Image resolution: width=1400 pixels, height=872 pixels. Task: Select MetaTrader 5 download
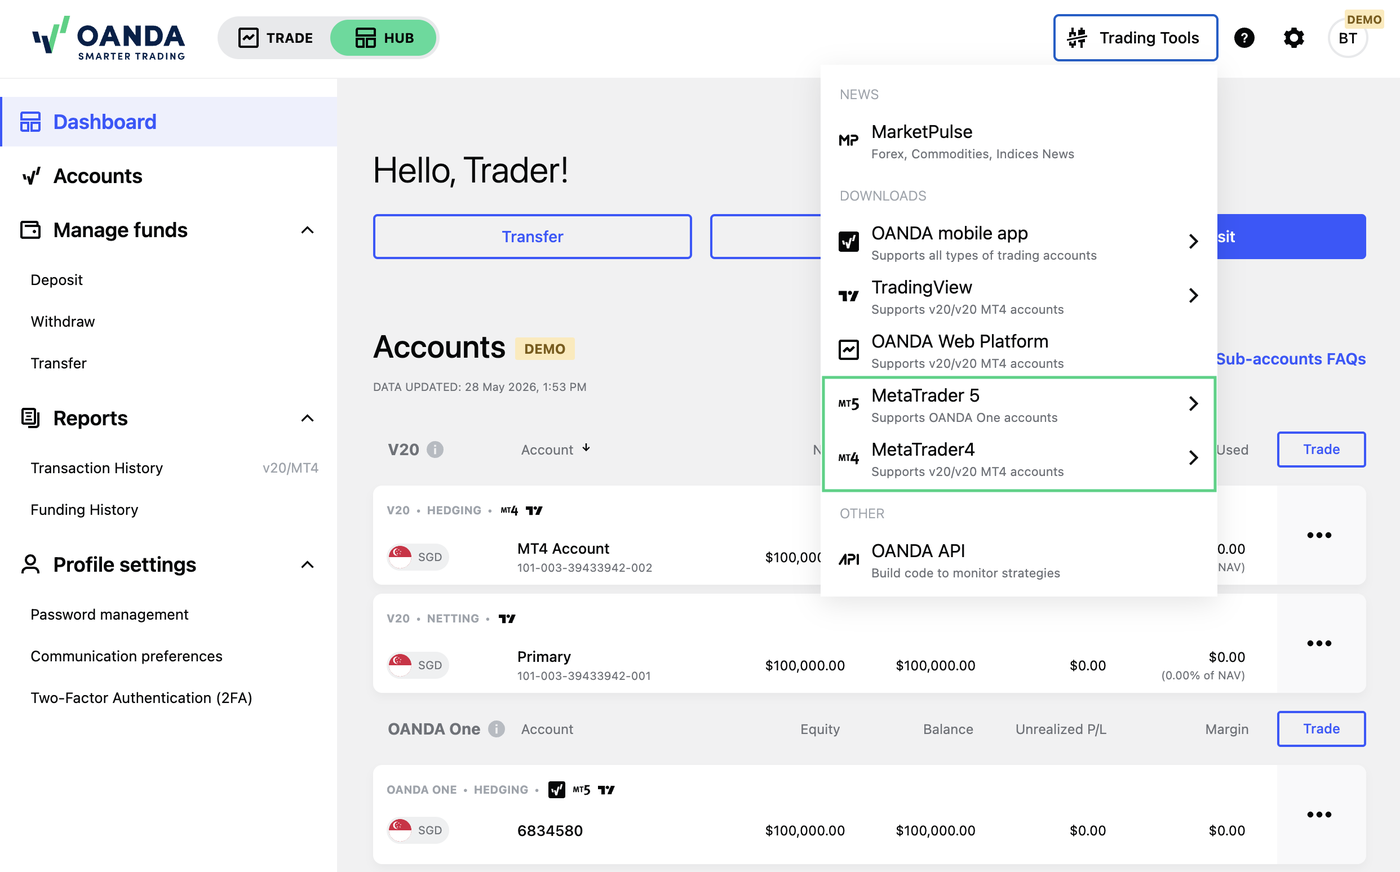pos(1019,405)
